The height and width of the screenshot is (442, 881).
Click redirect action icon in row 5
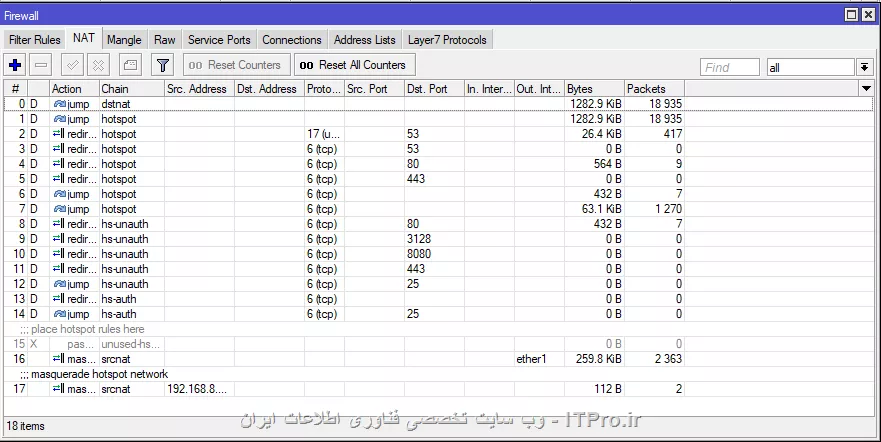tap(58, 179)
